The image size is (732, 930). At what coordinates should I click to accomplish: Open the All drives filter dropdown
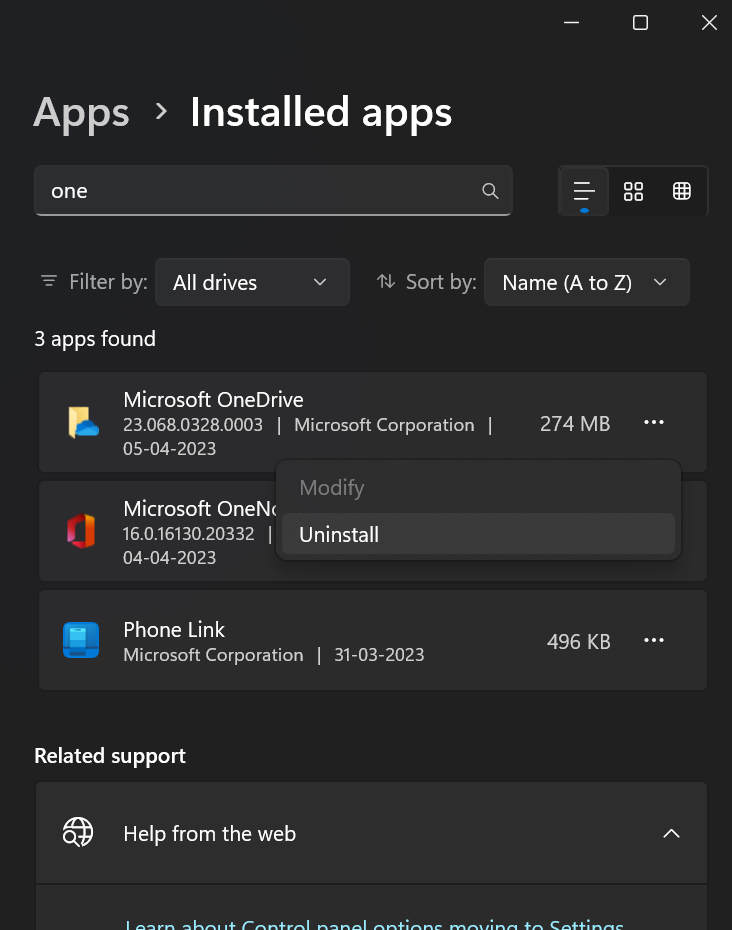tap(252, 282)
